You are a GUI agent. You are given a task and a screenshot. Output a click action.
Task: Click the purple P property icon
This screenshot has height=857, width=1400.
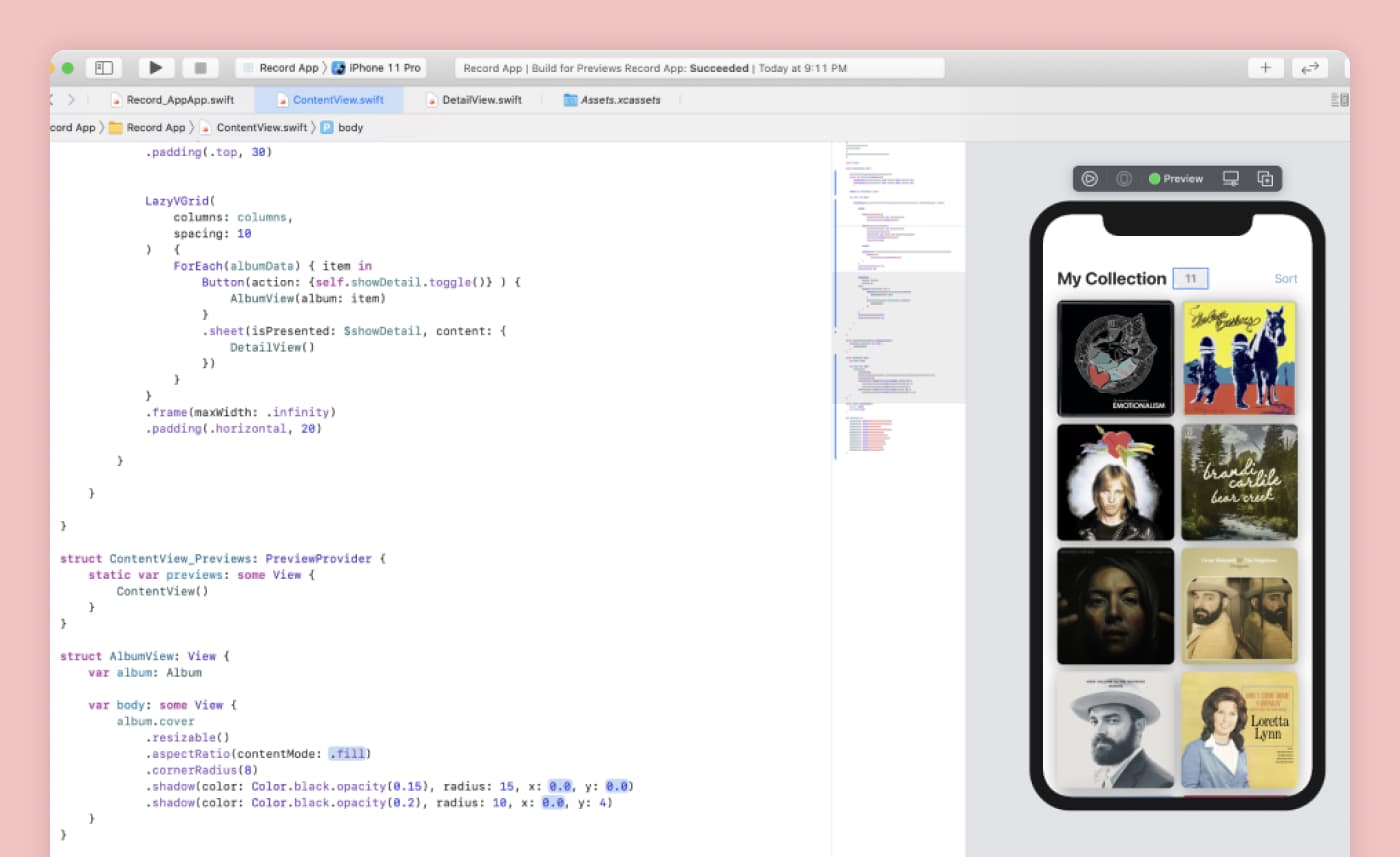pos(326,128)
